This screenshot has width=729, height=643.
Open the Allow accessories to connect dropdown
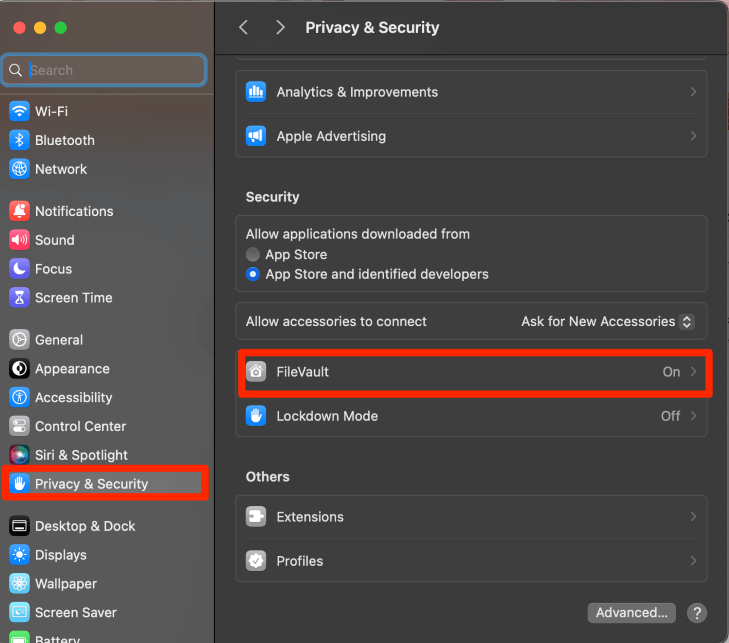pyautogui.click(x=608, y=321)
